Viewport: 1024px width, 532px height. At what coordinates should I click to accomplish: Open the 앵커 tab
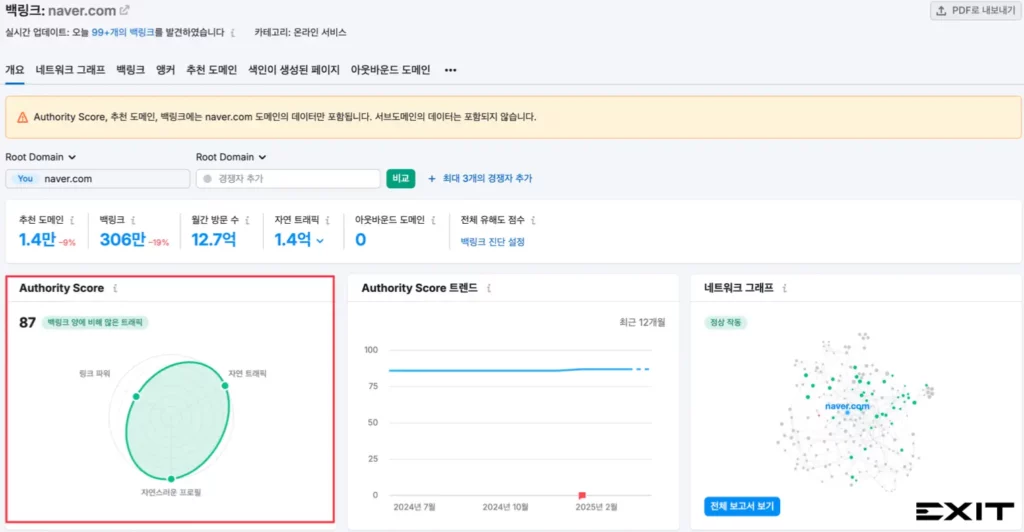click(x=165, y=70)
